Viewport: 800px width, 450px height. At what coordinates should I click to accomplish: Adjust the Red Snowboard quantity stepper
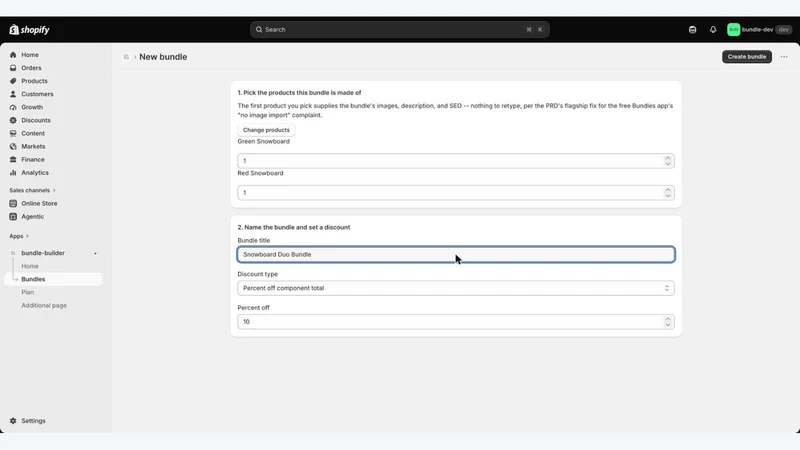click(x=667, y=192)
